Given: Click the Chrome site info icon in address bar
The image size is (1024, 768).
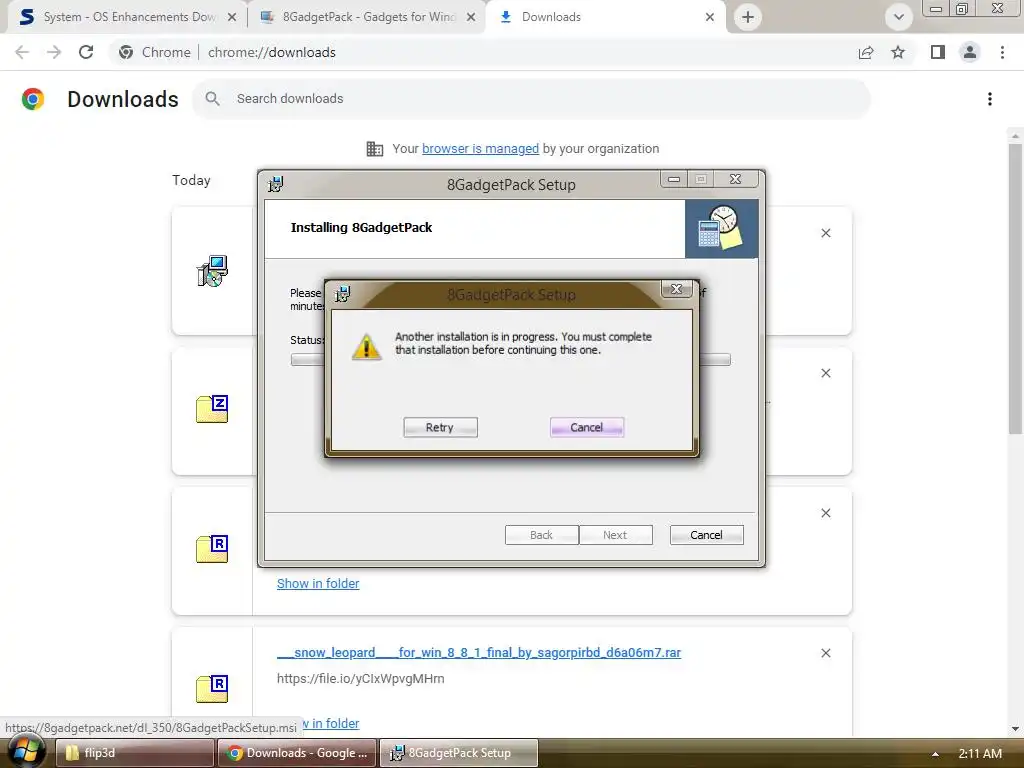Looking at the screenshot, I should pyautogui.click(x=126, y=52).
